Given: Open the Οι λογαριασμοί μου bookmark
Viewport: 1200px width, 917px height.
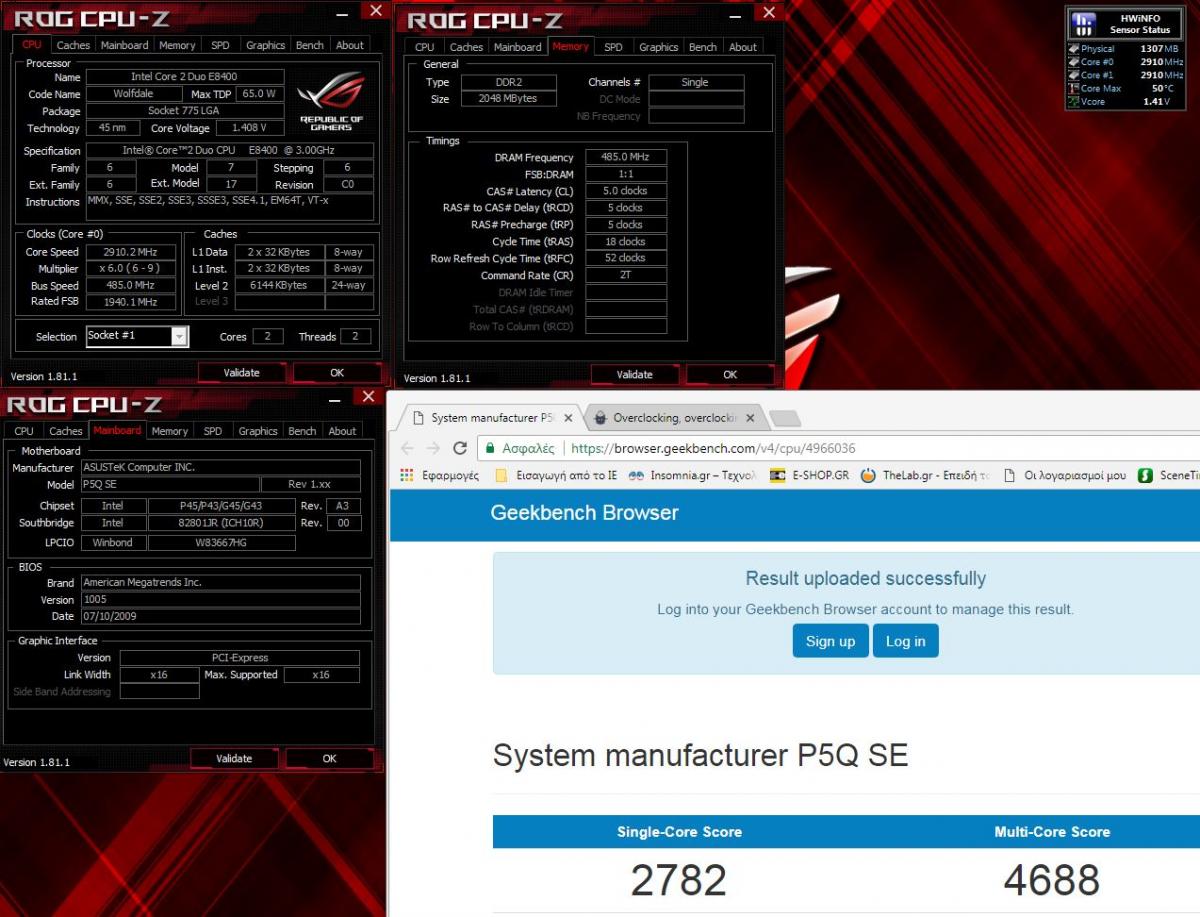Looking at the screenshot, I should point(1065,476).
